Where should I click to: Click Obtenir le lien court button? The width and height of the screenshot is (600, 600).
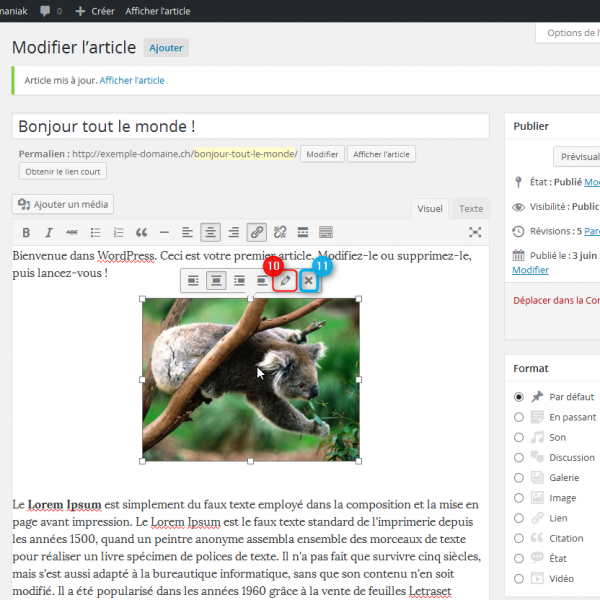coord(62,171)
